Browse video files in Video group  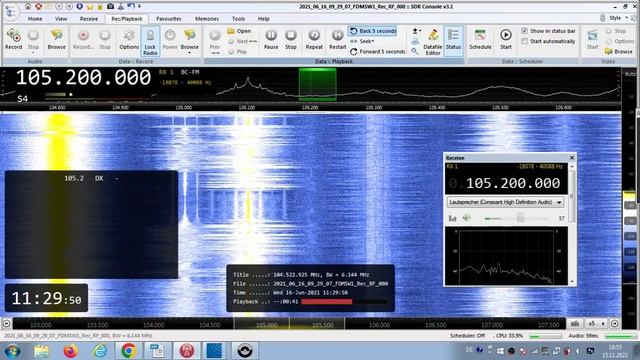click(x=618, y=51)
